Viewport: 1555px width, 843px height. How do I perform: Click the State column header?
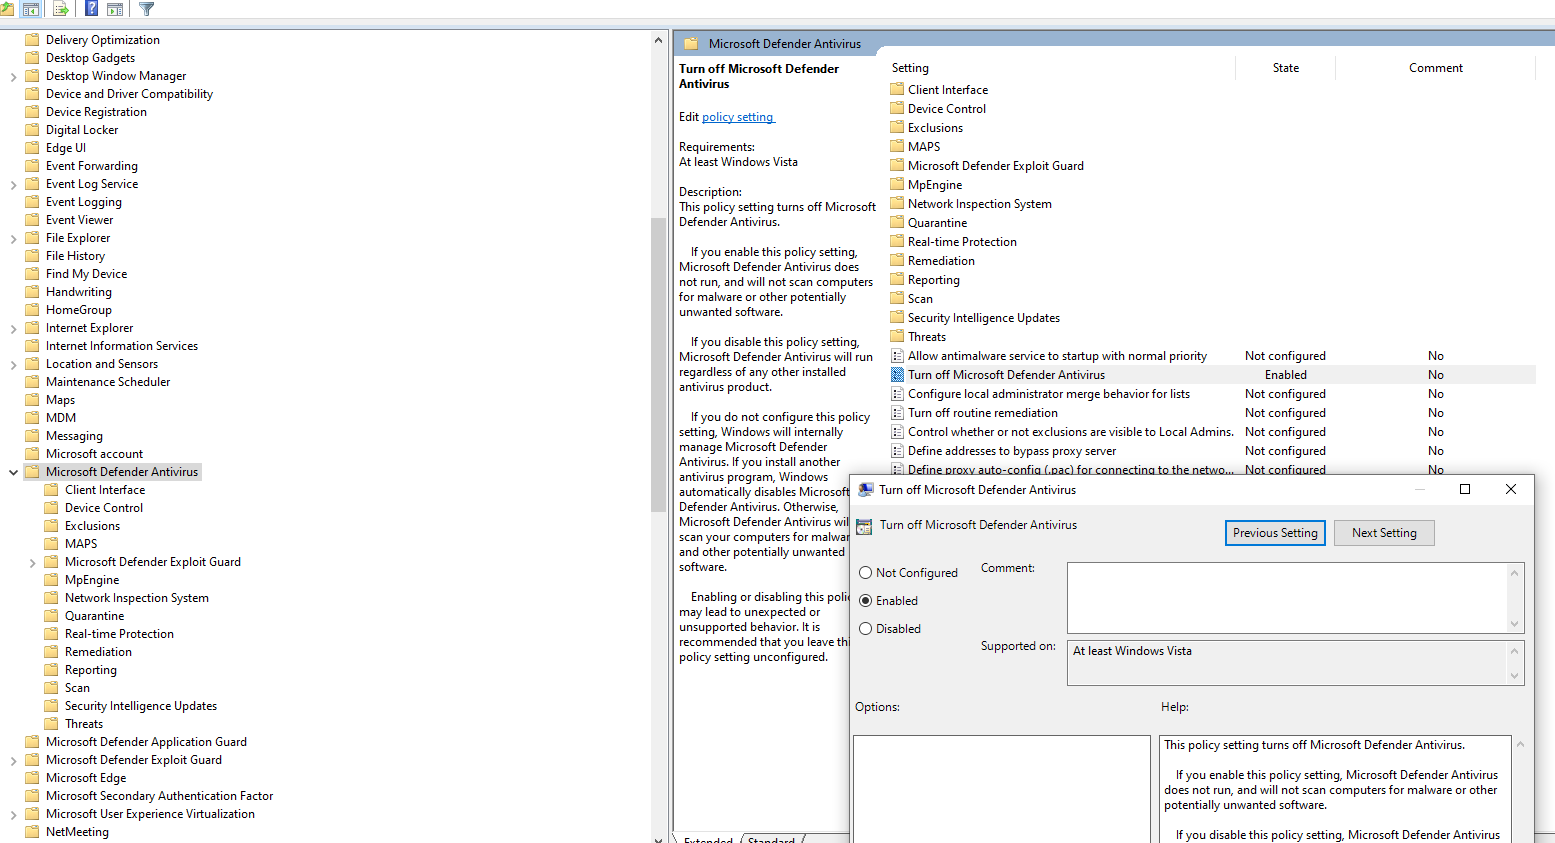pyautogui.click(x=1285, y=68)
